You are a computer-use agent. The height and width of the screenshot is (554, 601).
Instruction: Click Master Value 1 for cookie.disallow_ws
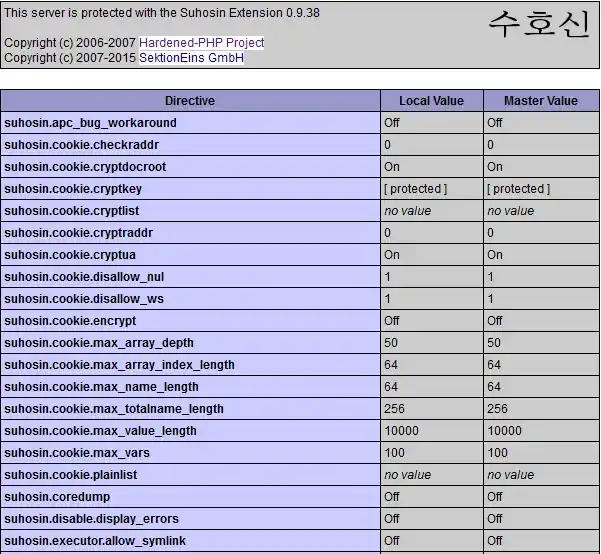pos(491,299)
